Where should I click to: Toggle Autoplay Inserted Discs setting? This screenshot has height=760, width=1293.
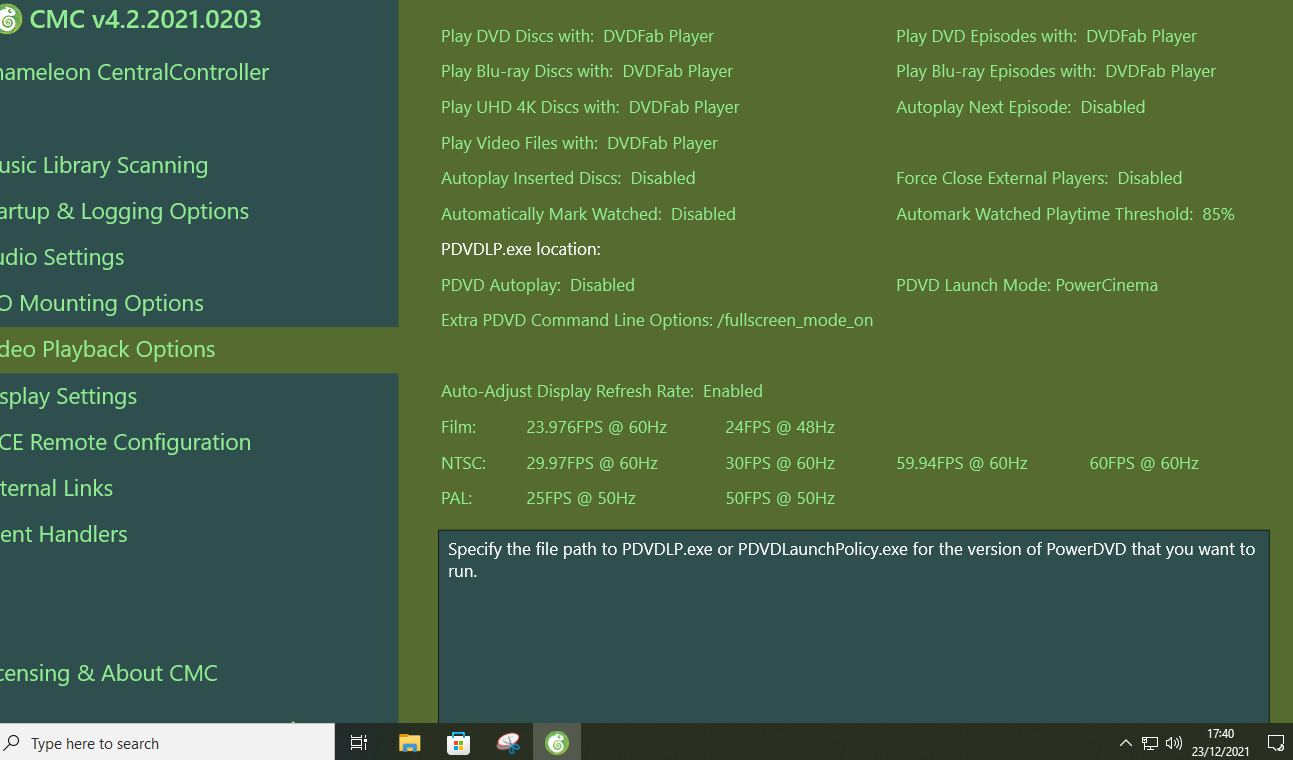(x=568, y=178)
